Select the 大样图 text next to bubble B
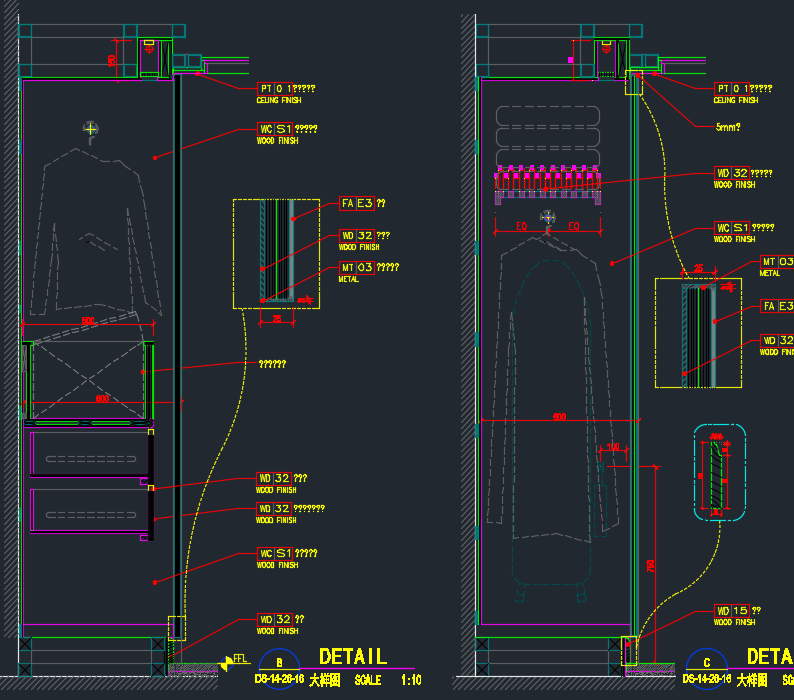Image resolution: width=794 pixels, height=700 pixels. pyautogui.click(x=325, y=680)
